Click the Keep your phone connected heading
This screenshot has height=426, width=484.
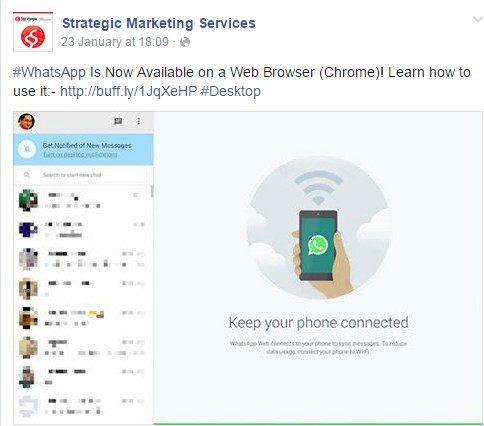pos(318,323)
